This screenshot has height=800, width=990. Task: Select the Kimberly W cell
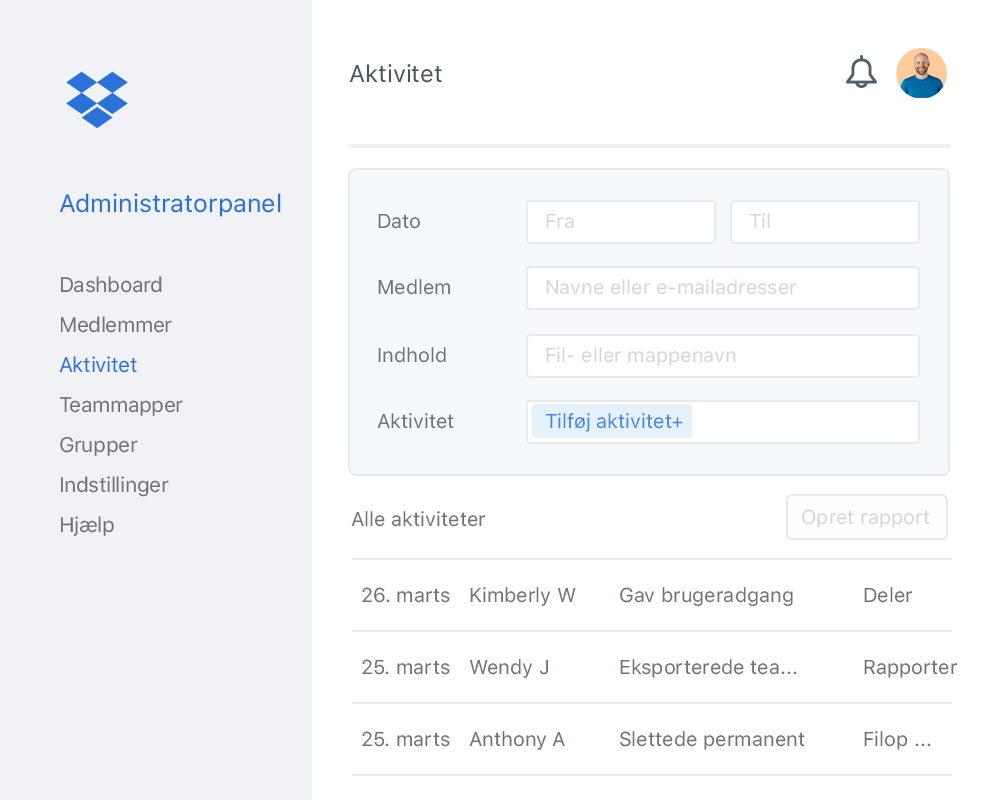[522, 595]
